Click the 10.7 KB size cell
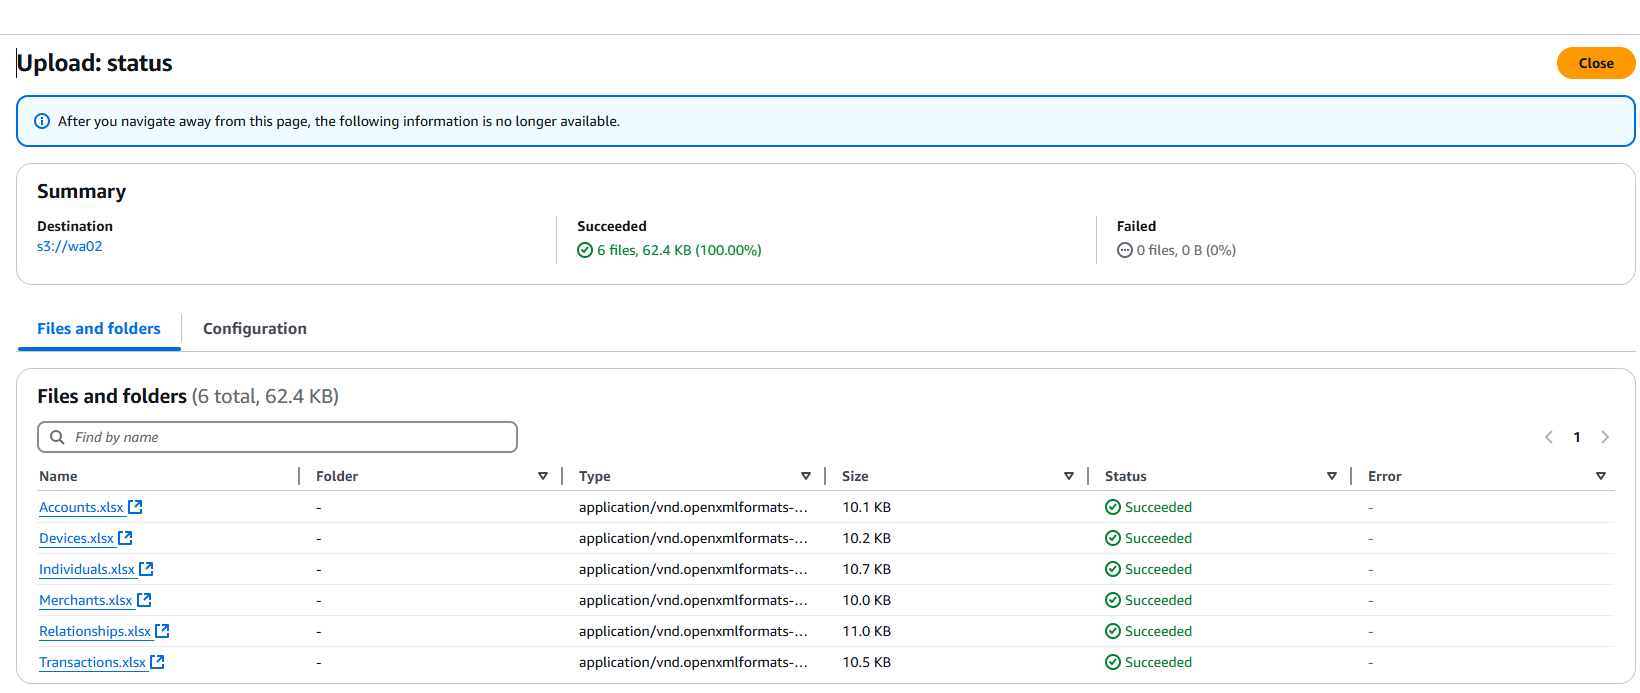1640x693 pixels. click(x=866, y=569)
